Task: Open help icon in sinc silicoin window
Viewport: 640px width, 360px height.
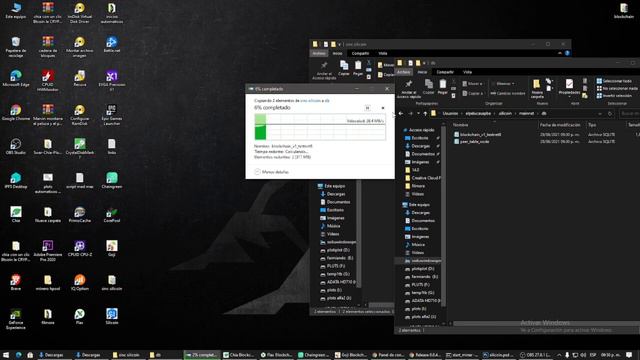Action: click(x=567, y=53)
